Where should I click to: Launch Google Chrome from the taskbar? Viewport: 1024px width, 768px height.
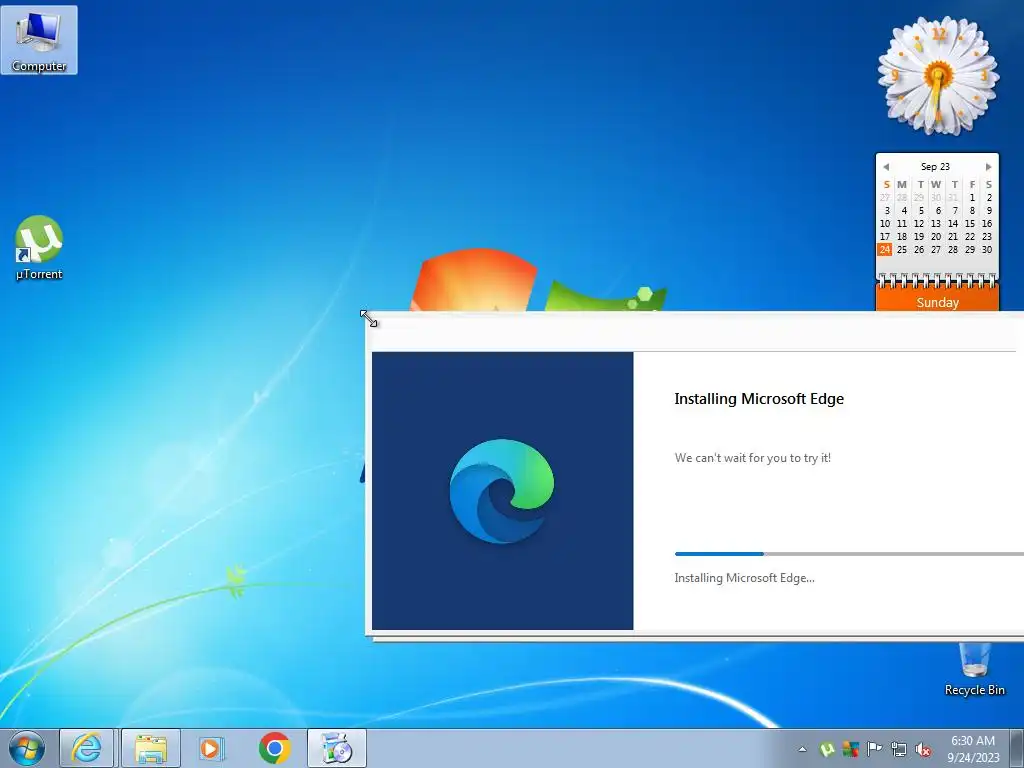point(274,748)
